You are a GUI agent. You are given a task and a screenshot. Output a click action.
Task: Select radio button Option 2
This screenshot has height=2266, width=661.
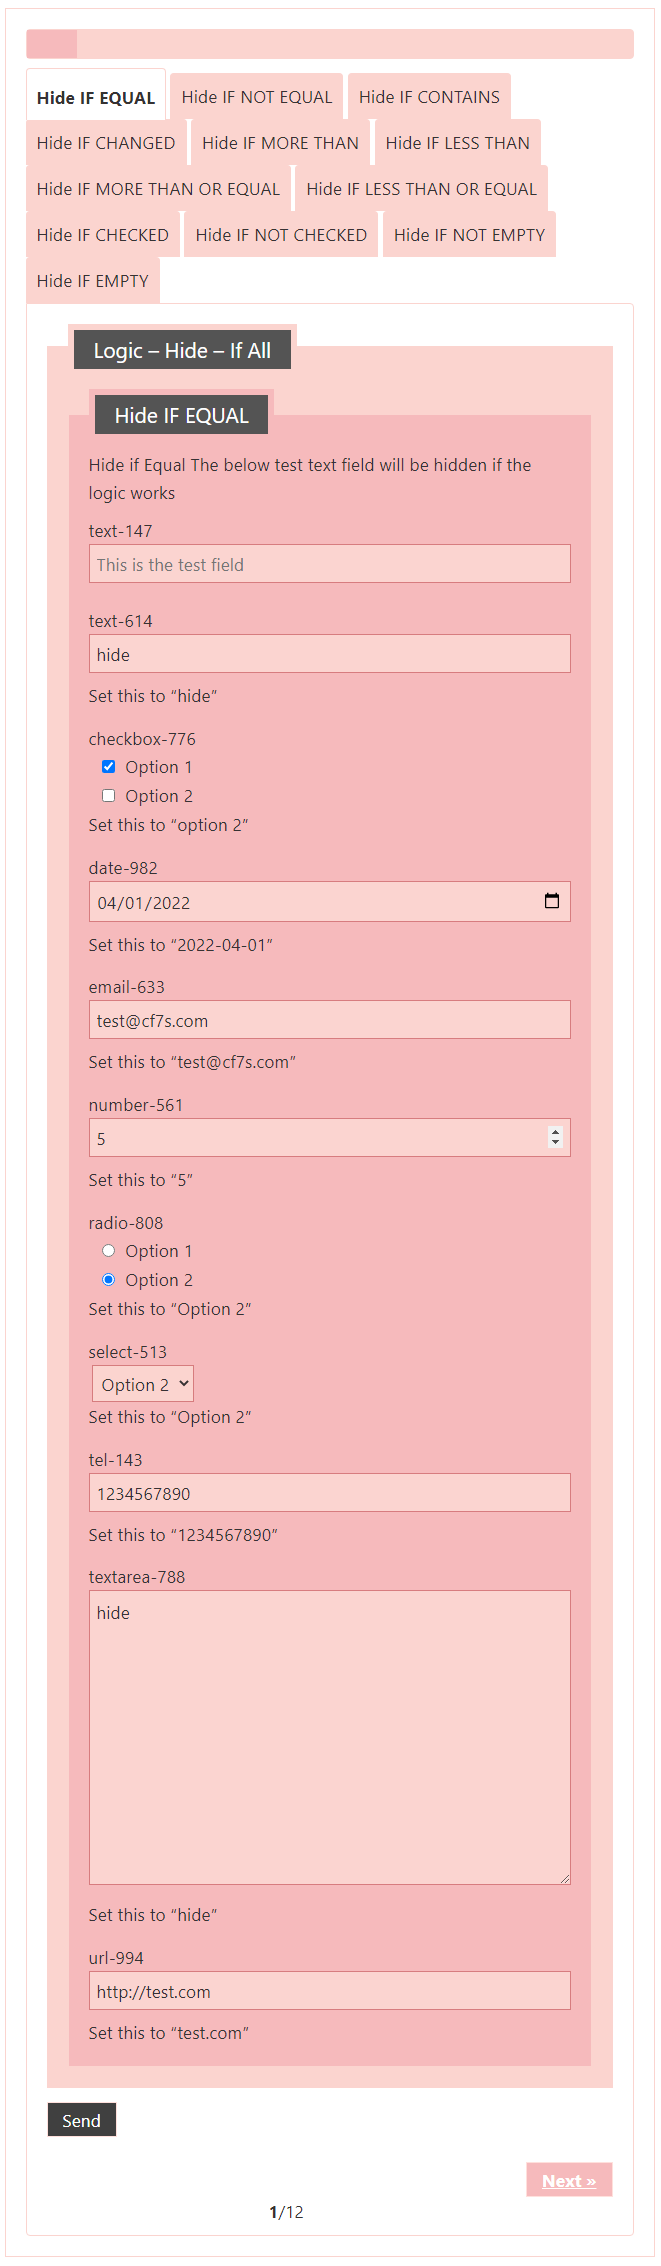pyautogui.click(x=109, y=1280)
